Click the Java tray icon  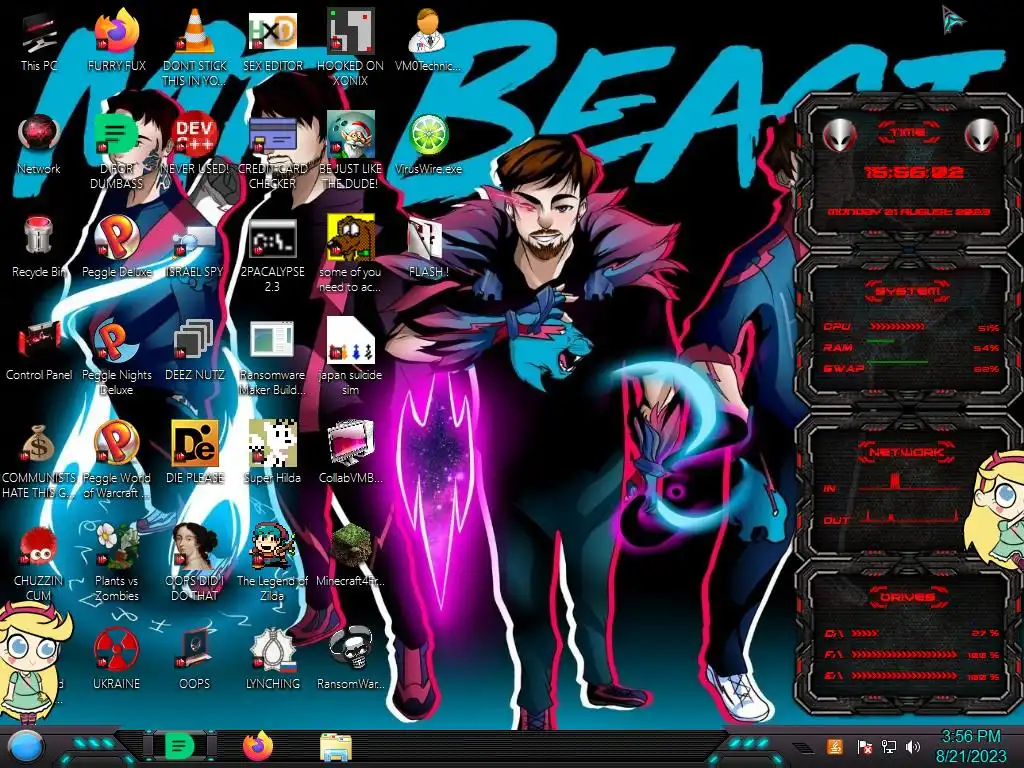[x=835, y=746]
